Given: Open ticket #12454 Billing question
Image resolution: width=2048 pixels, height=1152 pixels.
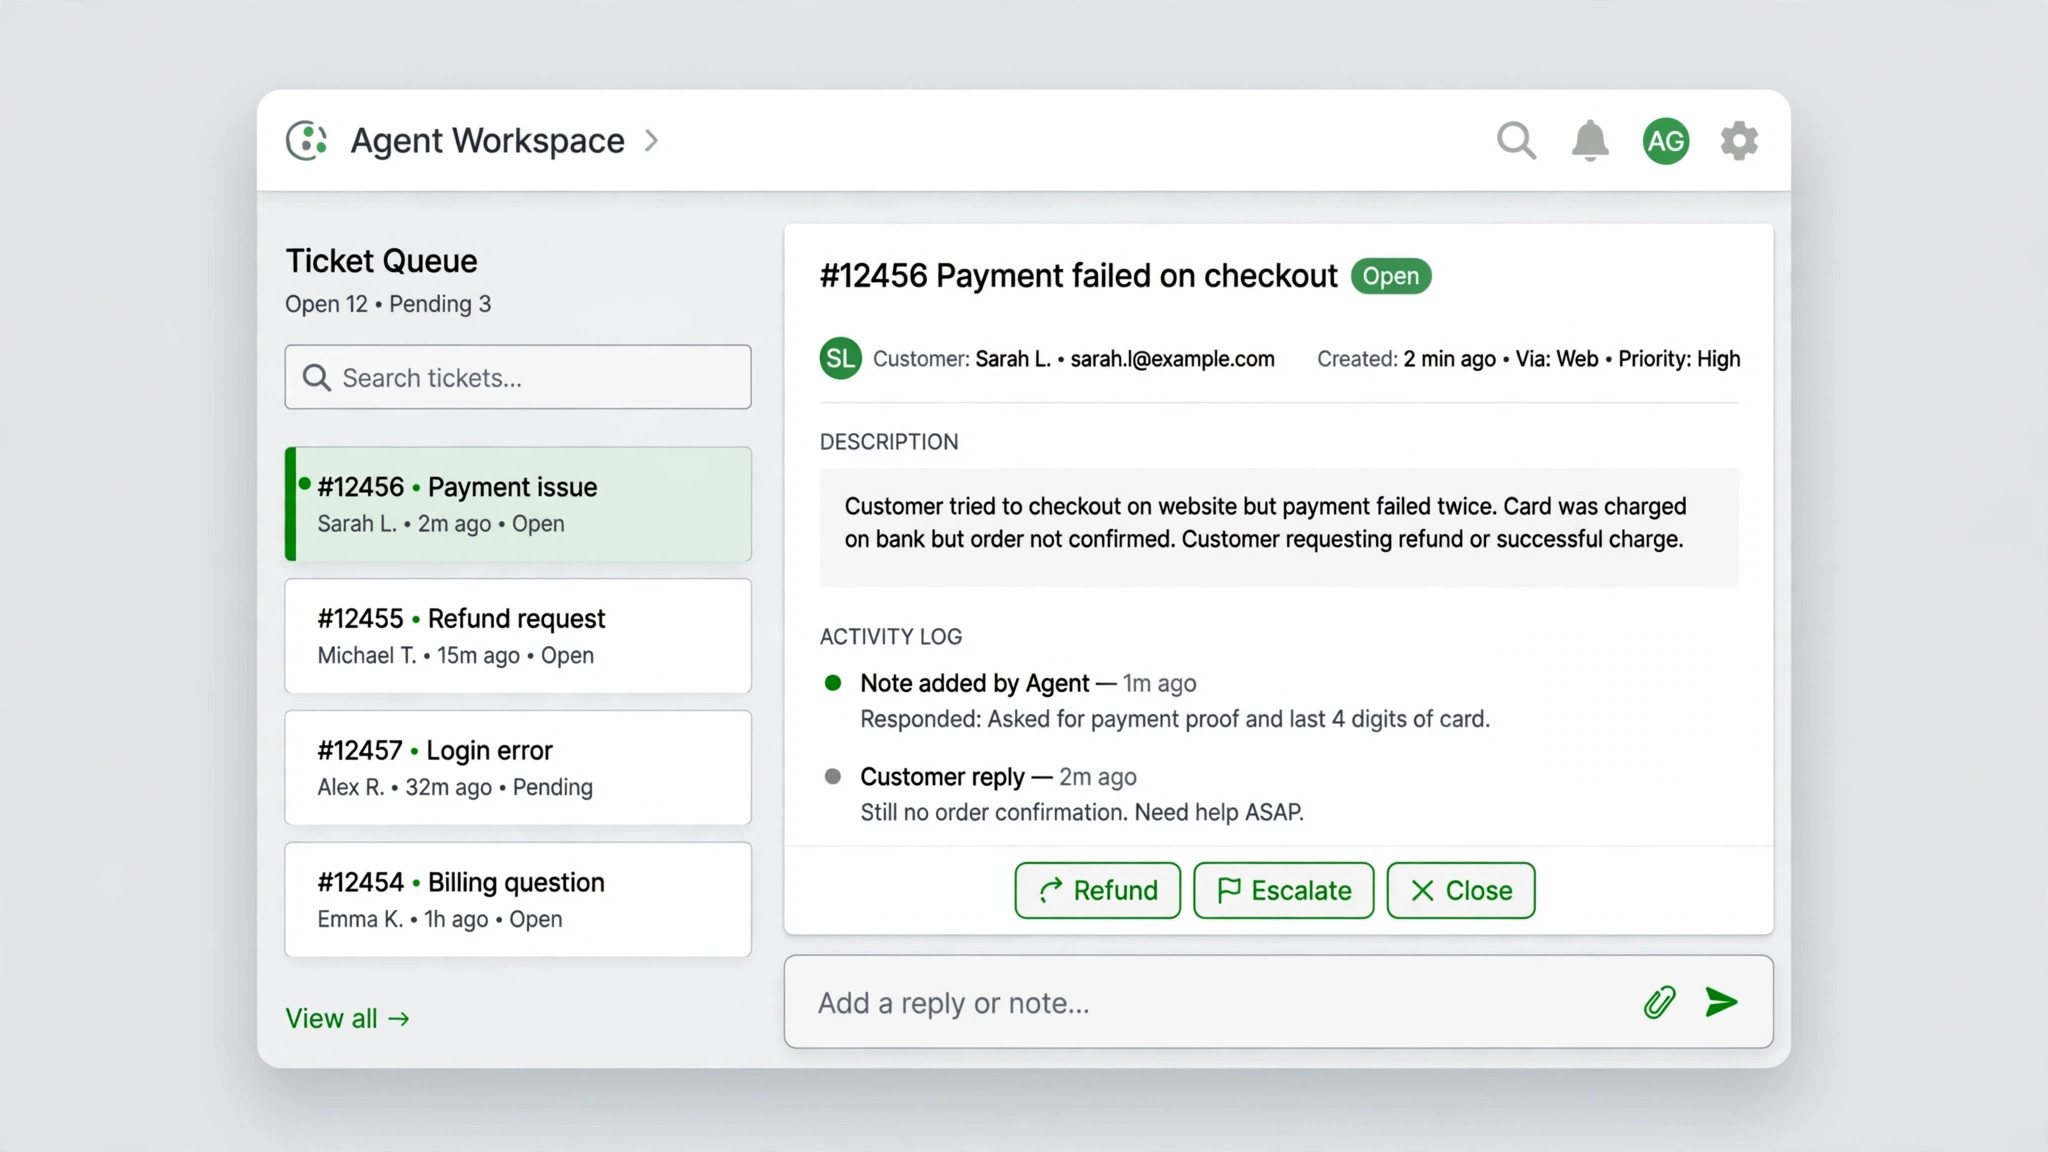Looking at the screenshot, I should tap(518, 900).
